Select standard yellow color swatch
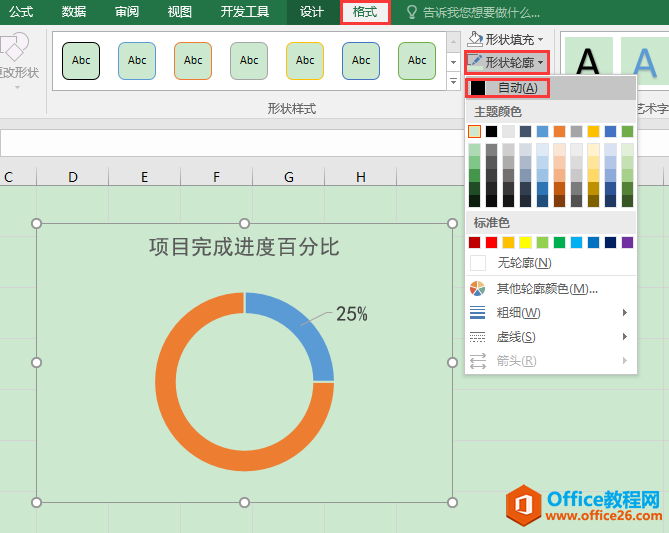Viewport: 669px width, 533px height. [525, 242]
